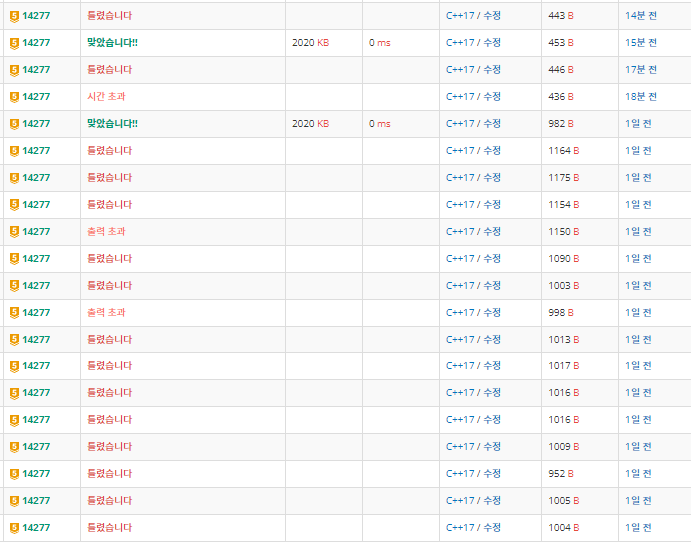Viewport: 691px width, 543px height.
Task: Click 수정 edit link in the 453 B row
Action: tap(492, 43)
